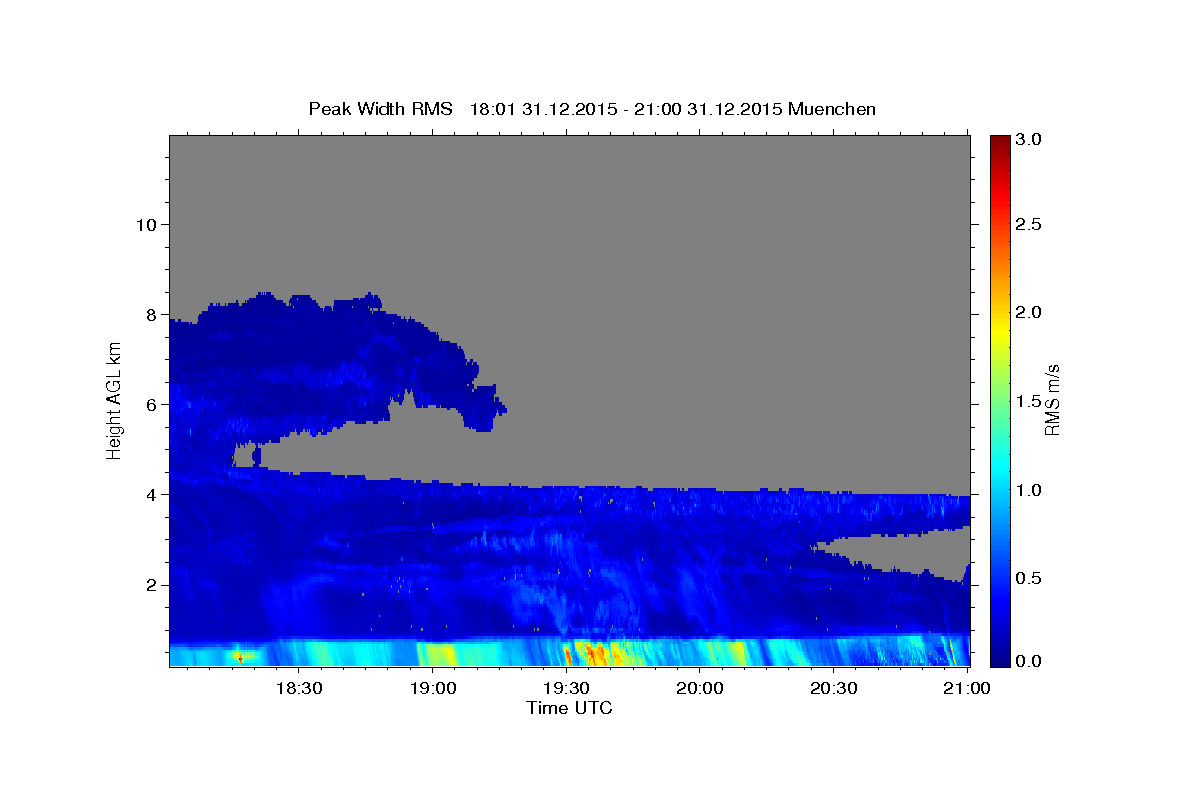Image resolution: width=1200 pixels, height=800 pixels.
Task: Click the 21:00 time tick label
Action: (x=967, y=689)
